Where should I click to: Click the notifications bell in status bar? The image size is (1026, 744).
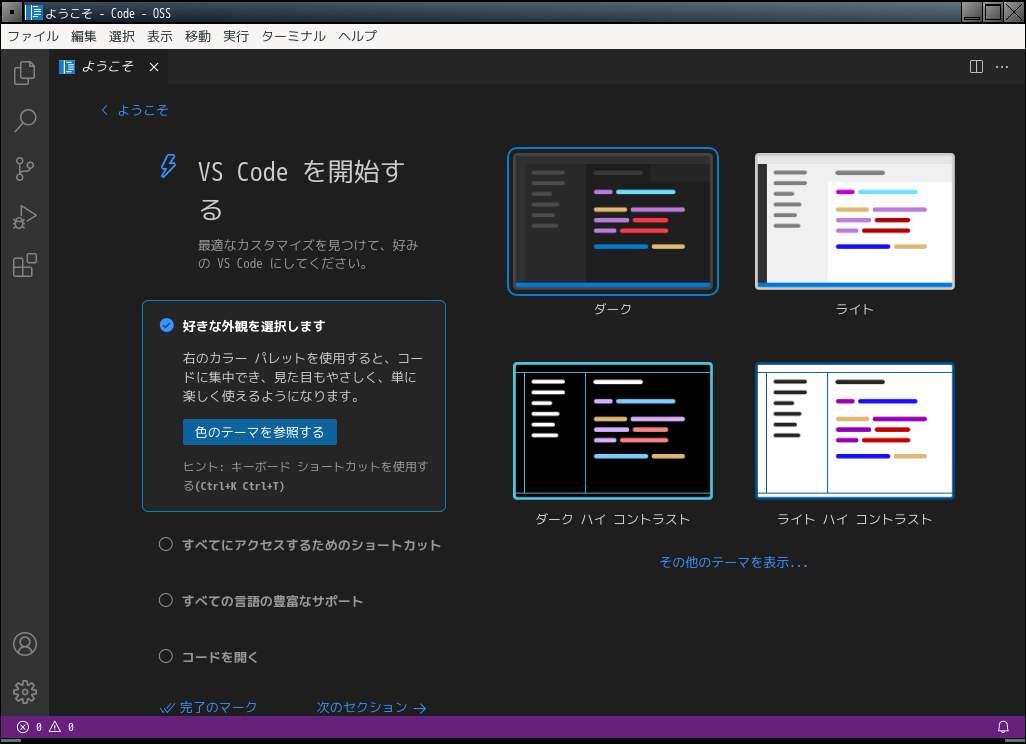coord(1002,727)
